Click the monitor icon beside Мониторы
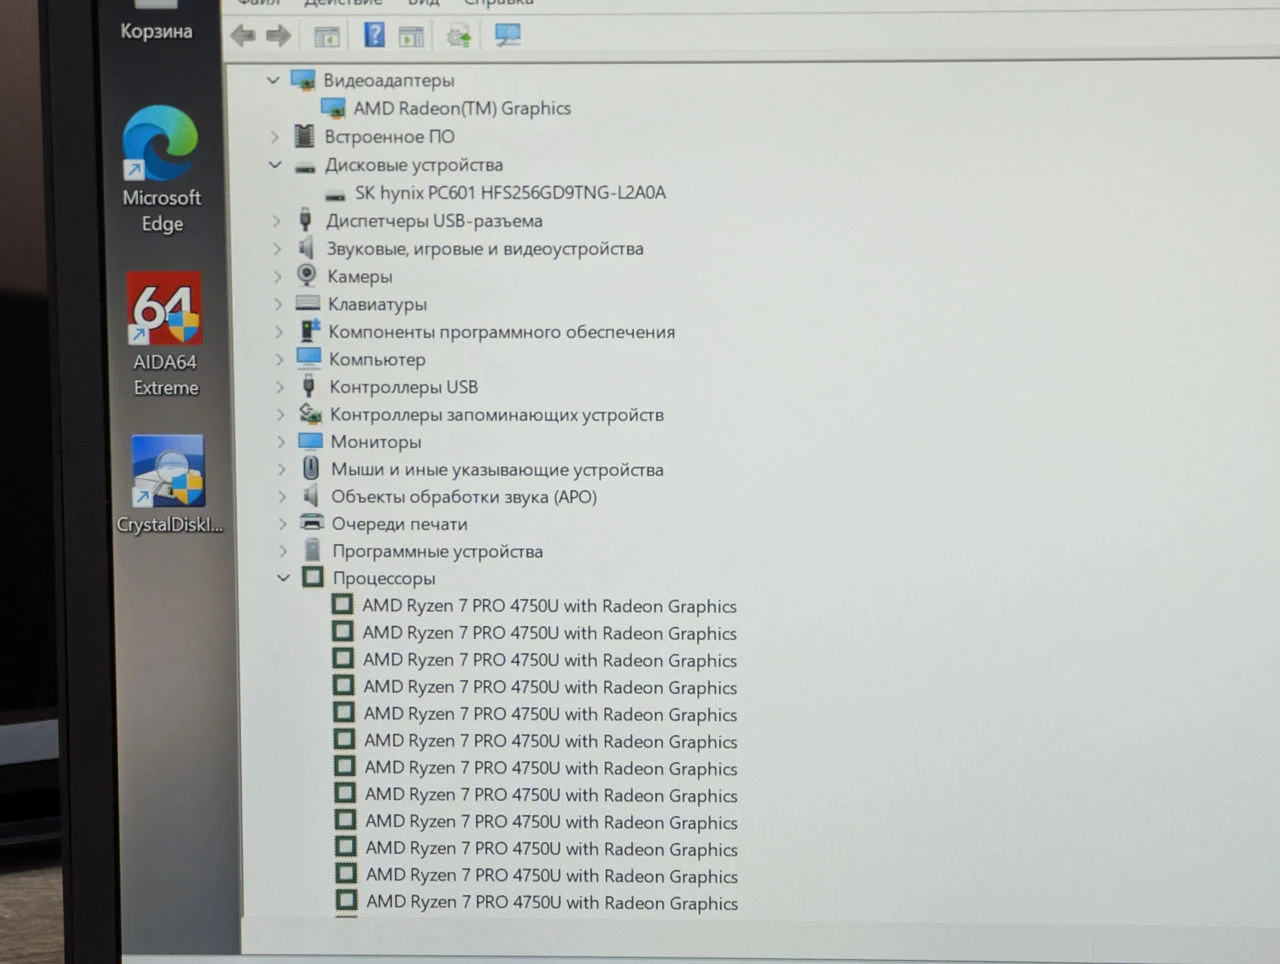 [x=310, y=441]
